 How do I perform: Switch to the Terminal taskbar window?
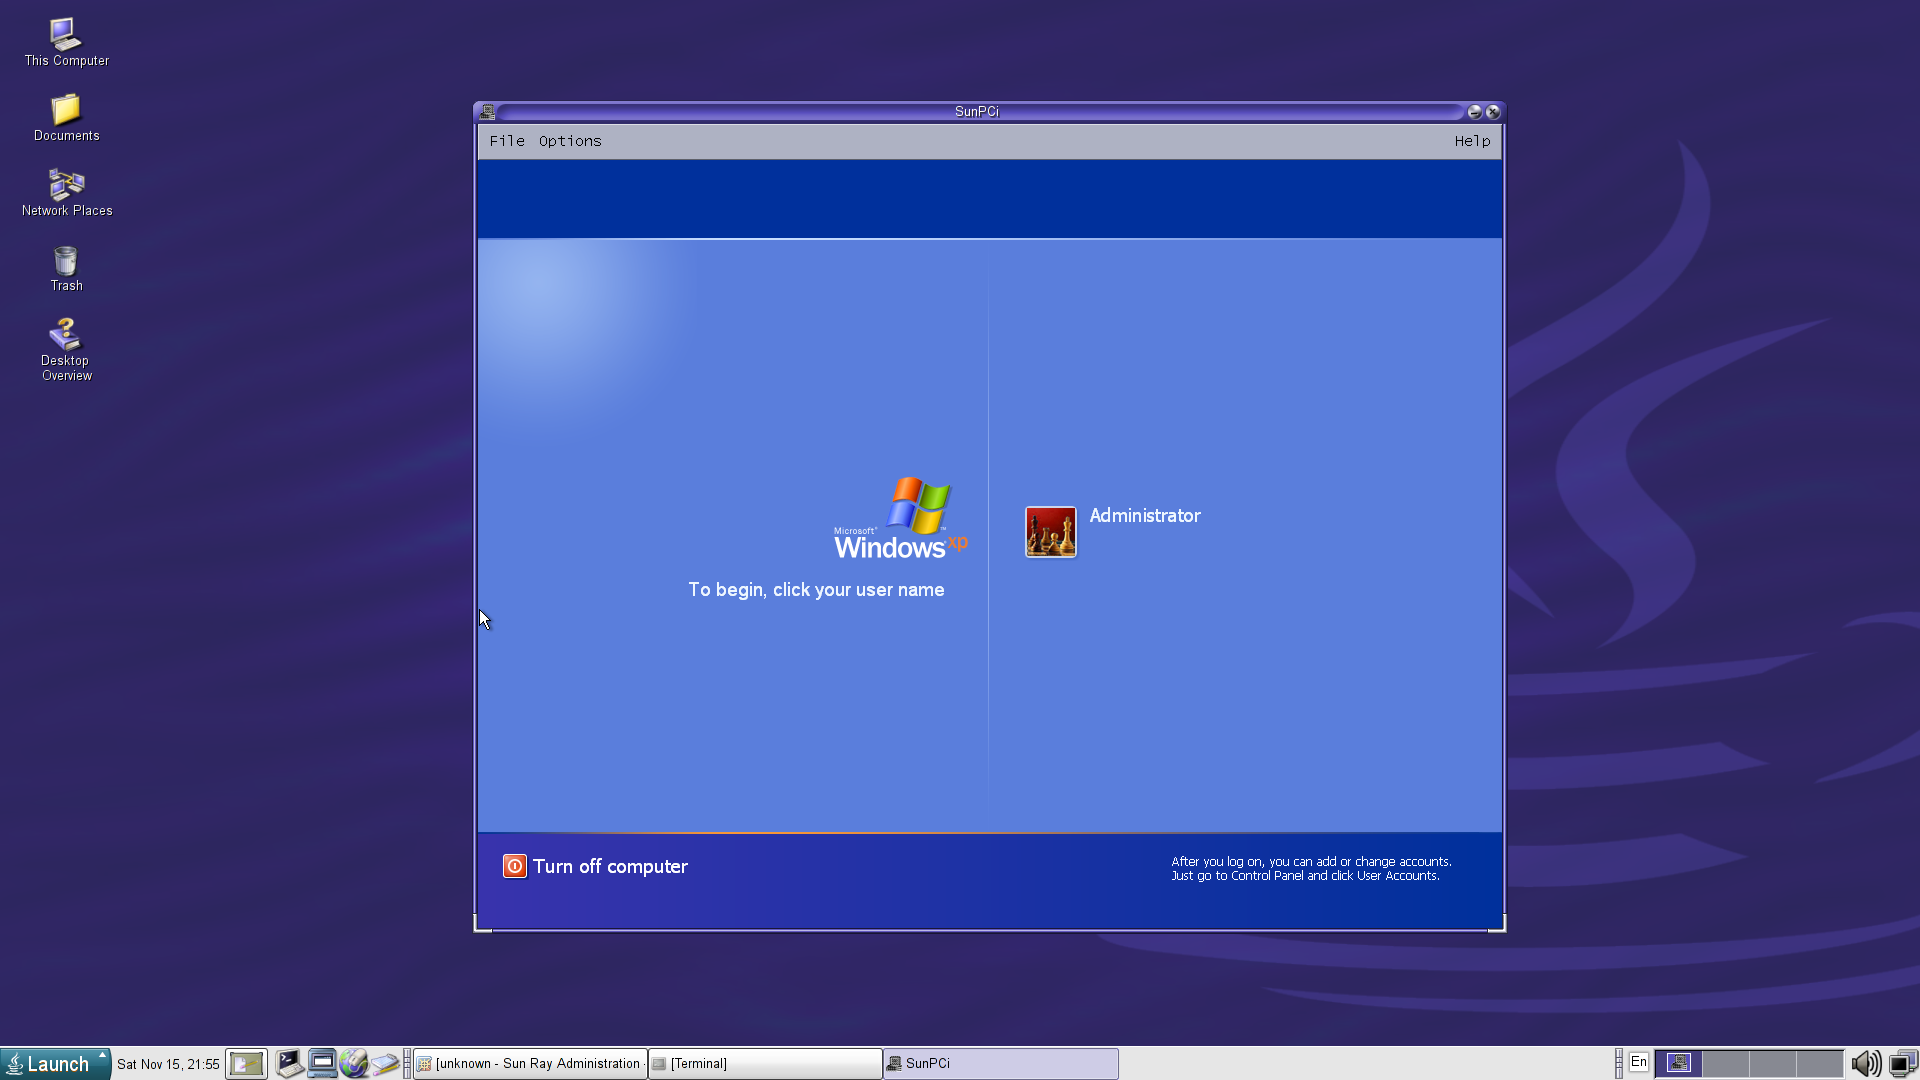(x=765, y=1063)
